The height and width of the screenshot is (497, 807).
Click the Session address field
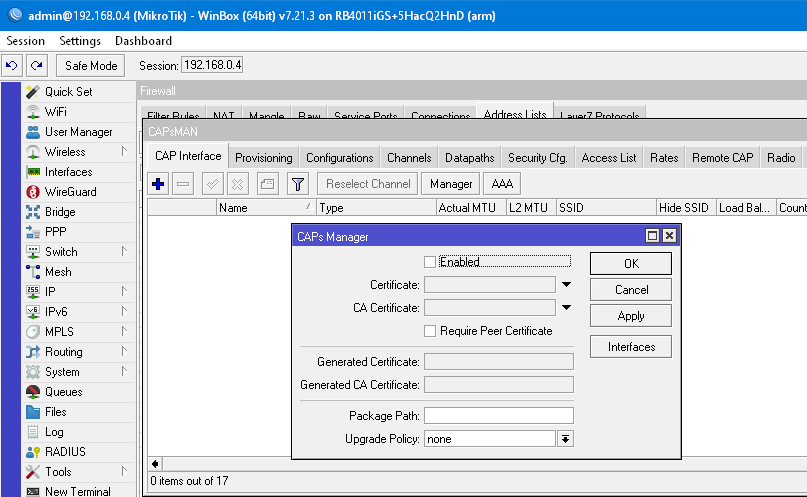(212, 65)
